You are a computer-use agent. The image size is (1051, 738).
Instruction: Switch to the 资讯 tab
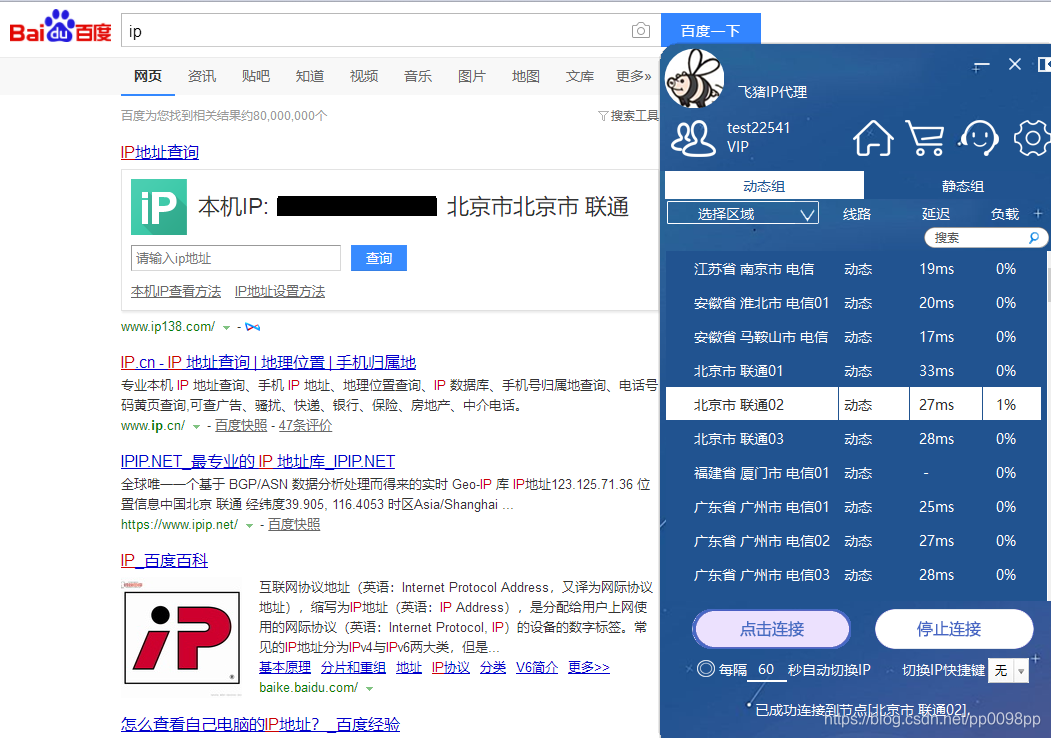(x=202, y=76)
